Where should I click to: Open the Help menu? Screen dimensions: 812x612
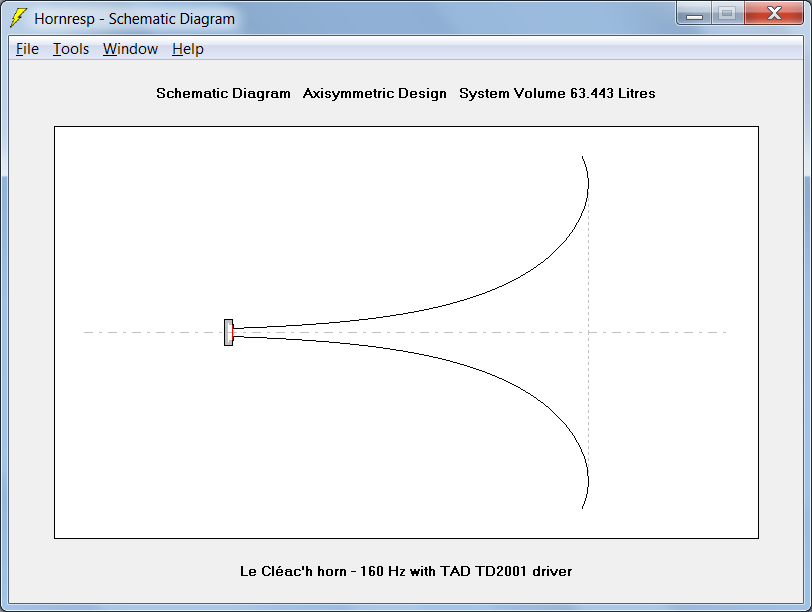point(187,49)
